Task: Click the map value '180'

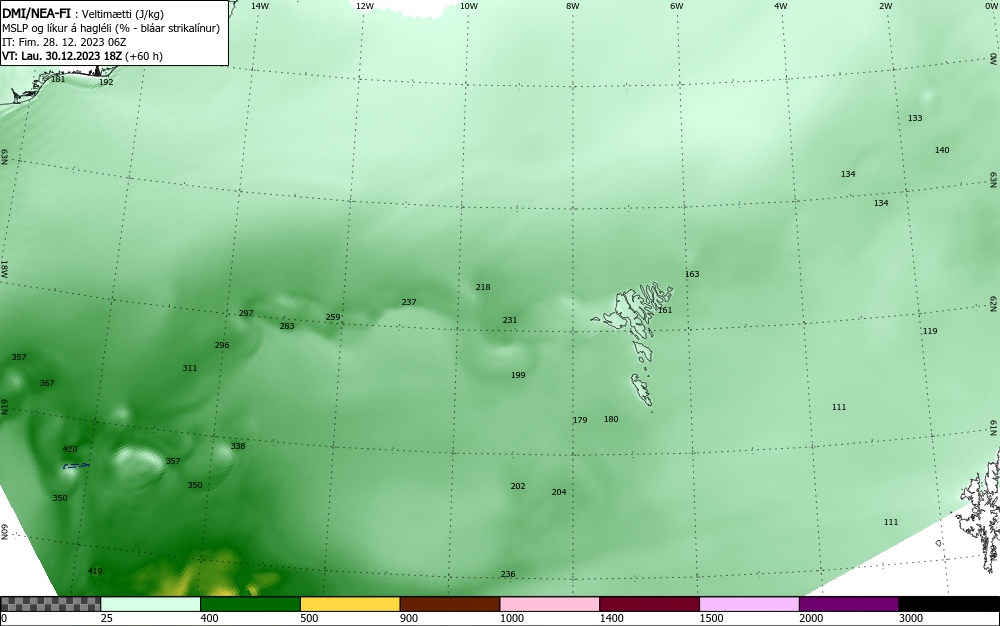Action: click(611, 419)
